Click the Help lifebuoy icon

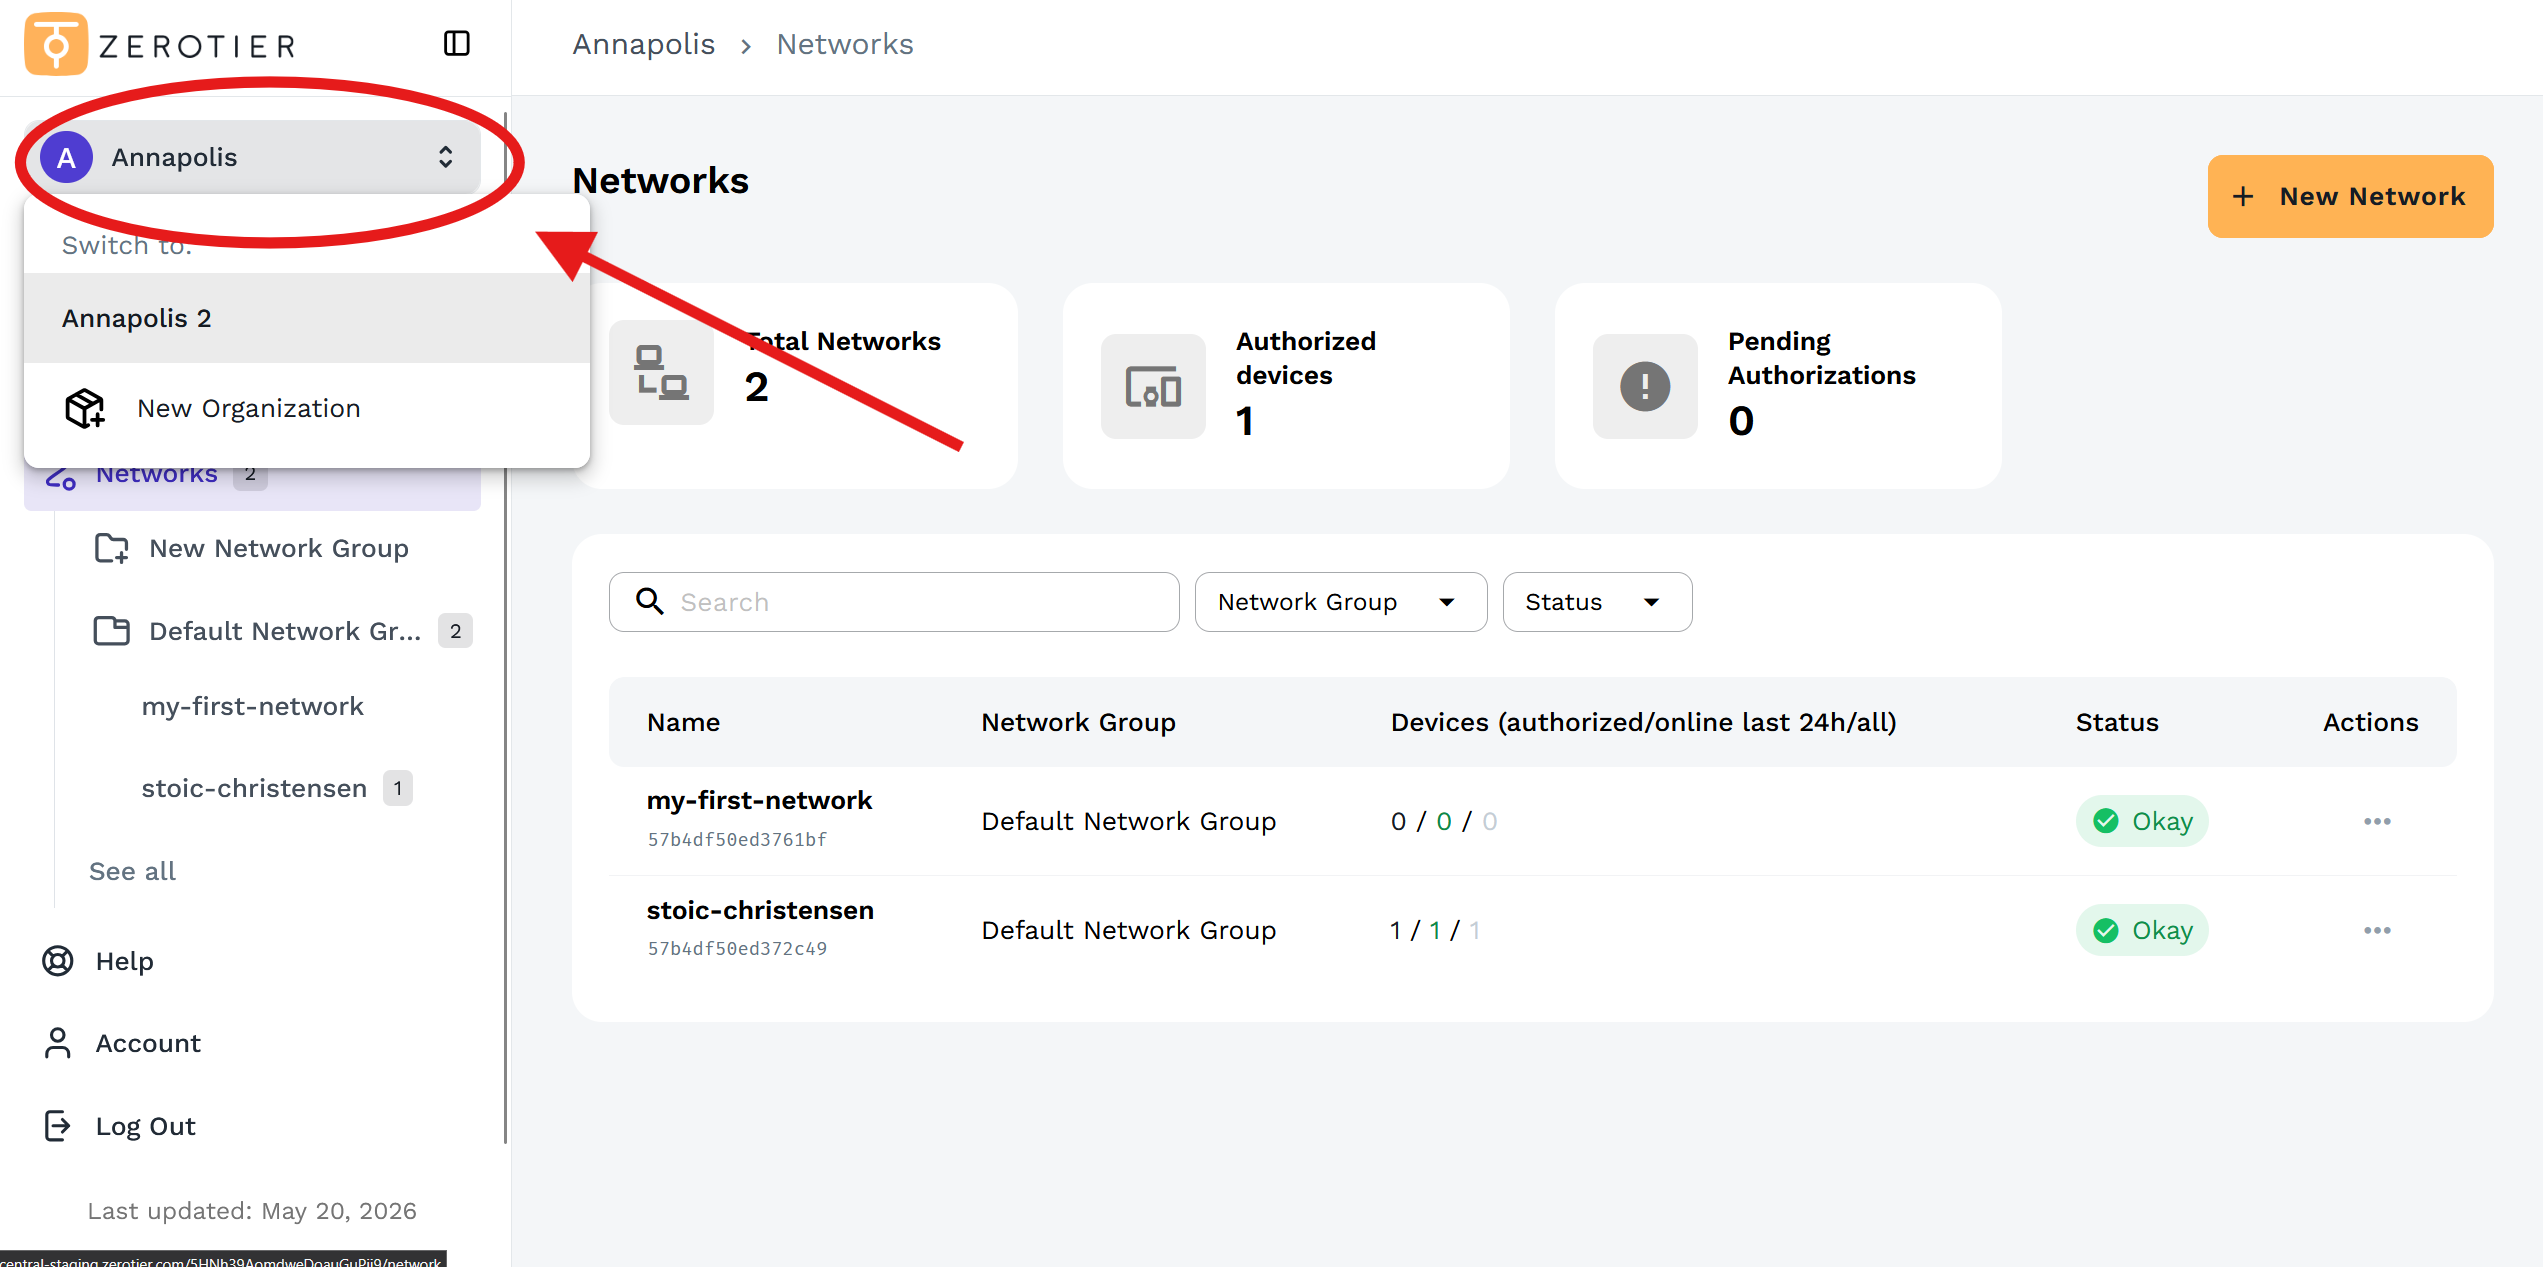click(58, 961)
